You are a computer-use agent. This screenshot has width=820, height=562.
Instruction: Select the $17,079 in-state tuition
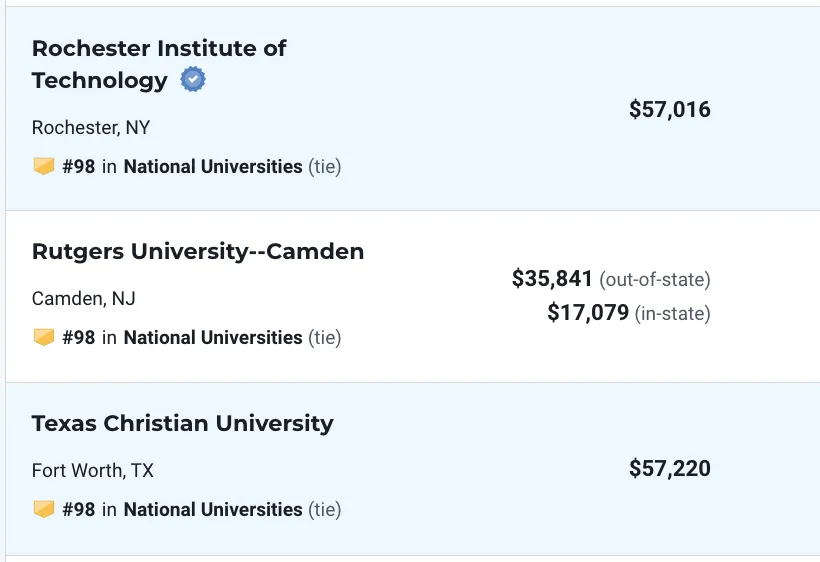coord(588,313)
